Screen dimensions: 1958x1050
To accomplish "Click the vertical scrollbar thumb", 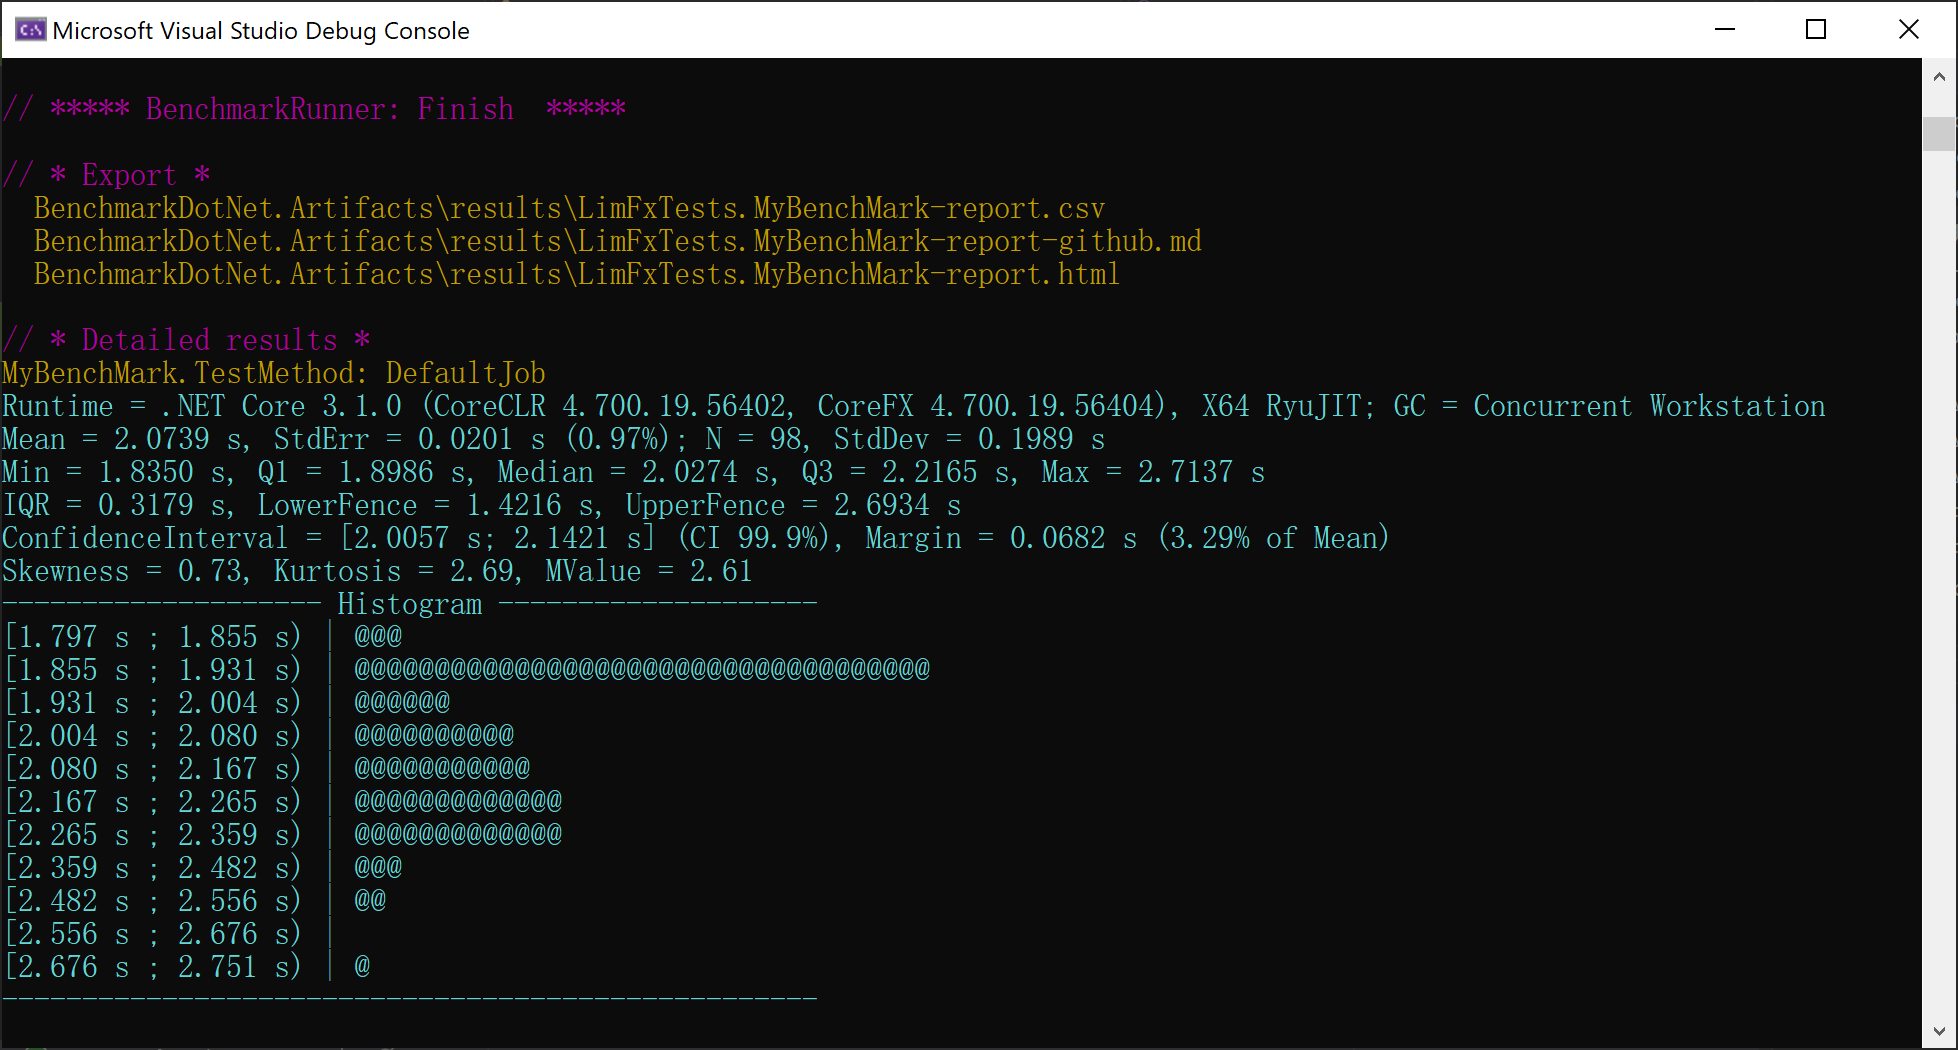I will (1939, 134).
